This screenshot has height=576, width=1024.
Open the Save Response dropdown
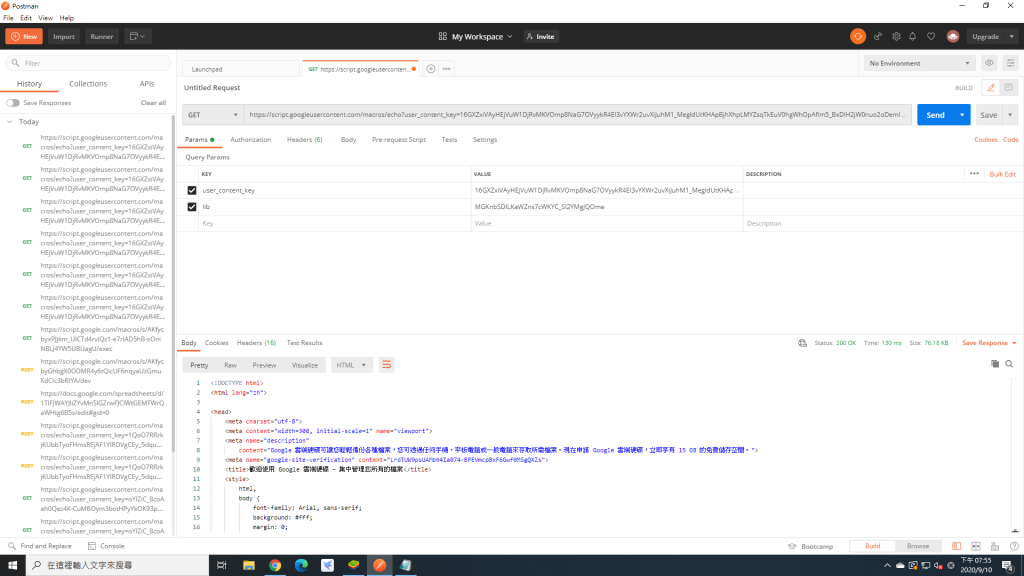tap(989, 343)
